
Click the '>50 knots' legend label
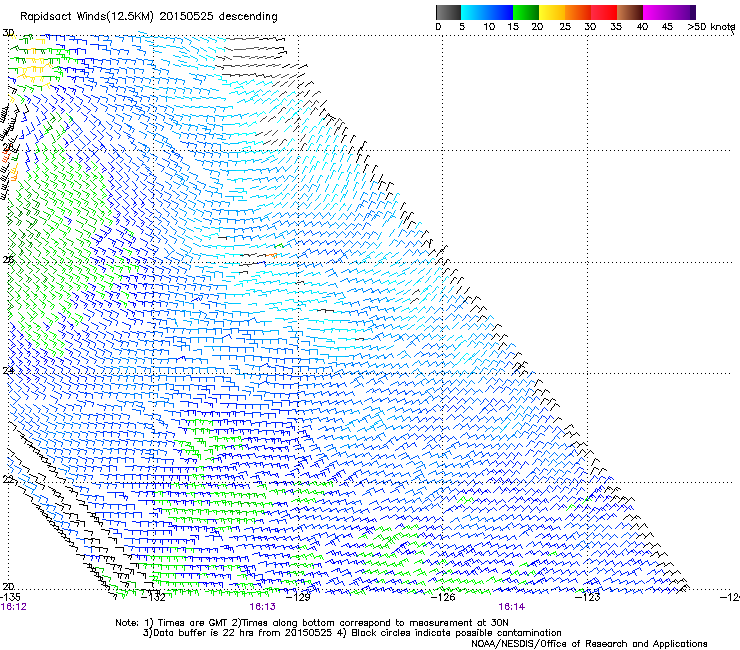tap(711, 27)
